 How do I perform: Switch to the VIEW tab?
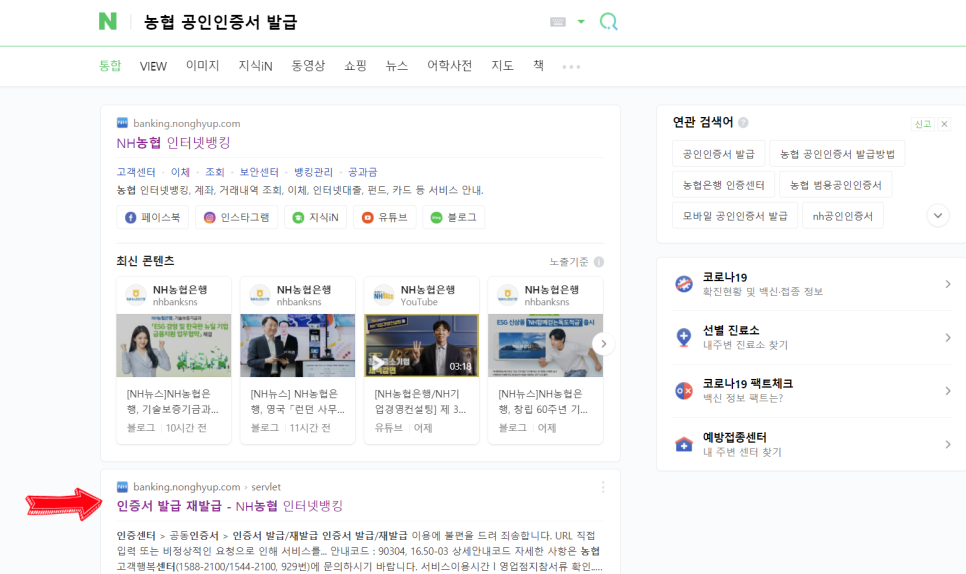point(153,66)
